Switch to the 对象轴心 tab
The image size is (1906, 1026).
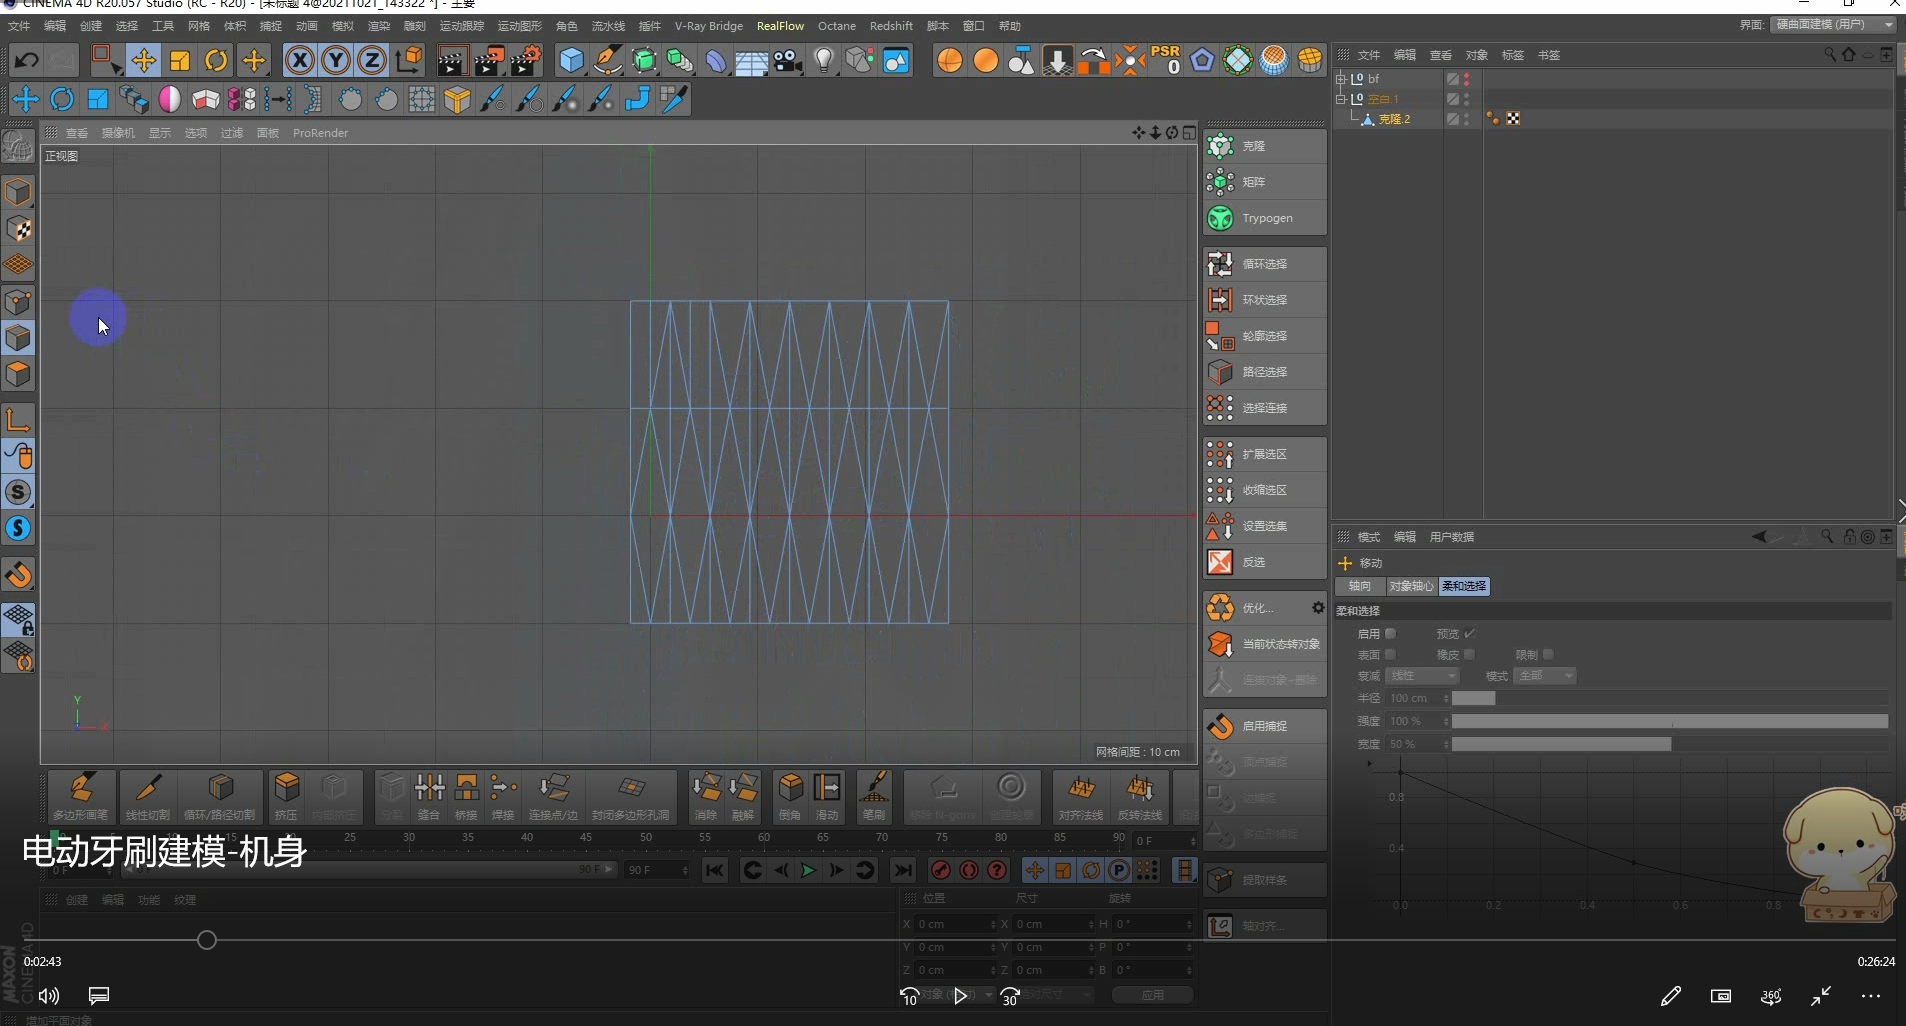click(1411, 586)
